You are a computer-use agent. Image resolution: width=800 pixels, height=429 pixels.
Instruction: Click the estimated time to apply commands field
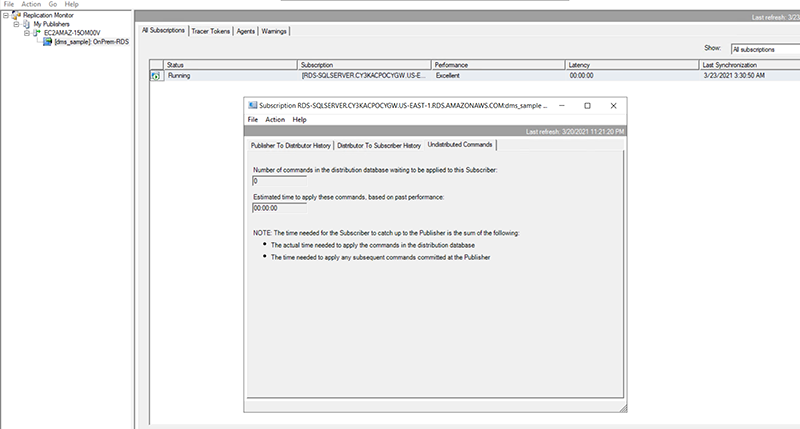[x=279, y=208]
